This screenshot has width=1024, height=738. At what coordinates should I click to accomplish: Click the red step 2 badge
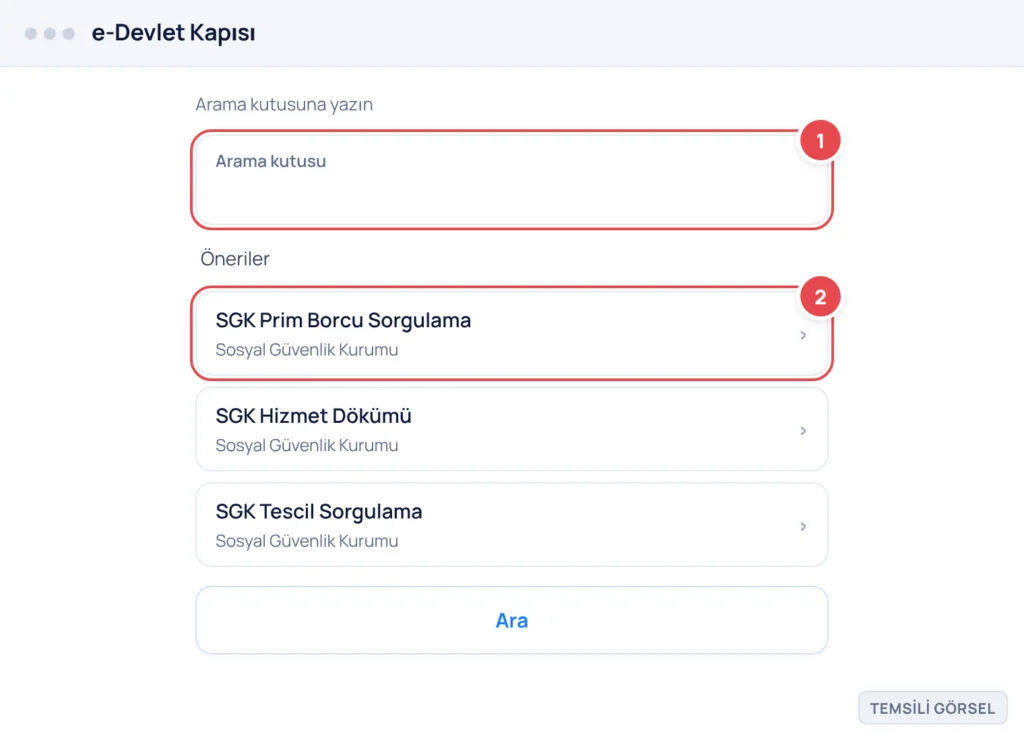[x=820, y=297]
